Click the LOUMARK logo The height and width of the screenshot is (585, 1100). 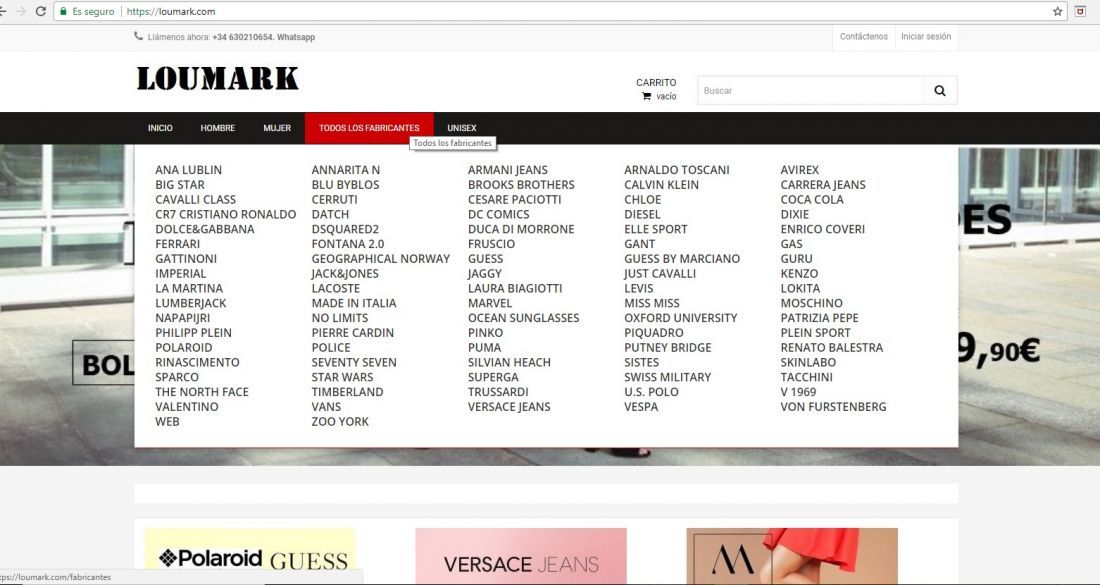[217, 79]
